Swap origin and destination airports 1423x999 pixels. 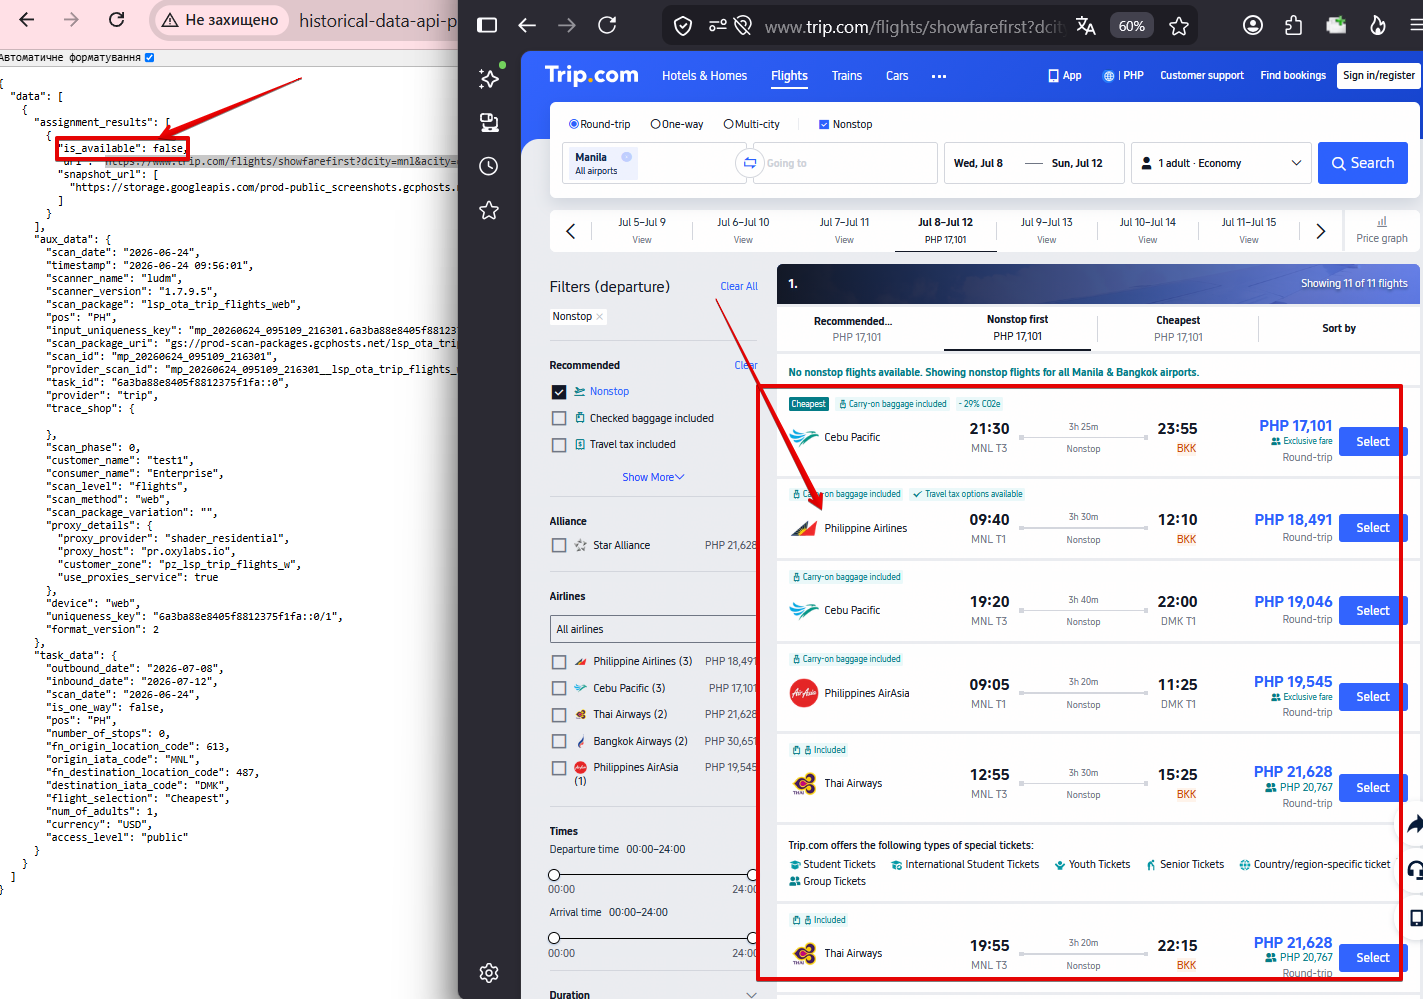click(749, 163)
